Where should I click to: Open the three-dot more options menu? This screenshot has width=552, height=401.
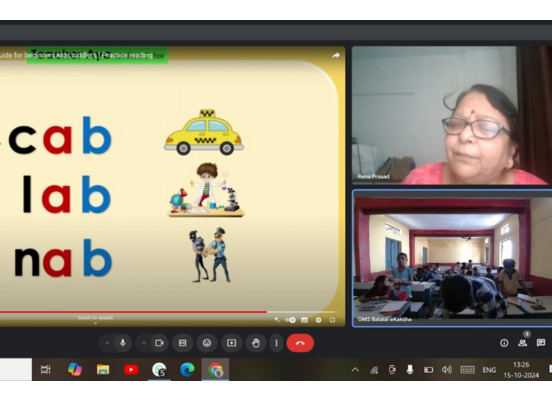[276, 343]
